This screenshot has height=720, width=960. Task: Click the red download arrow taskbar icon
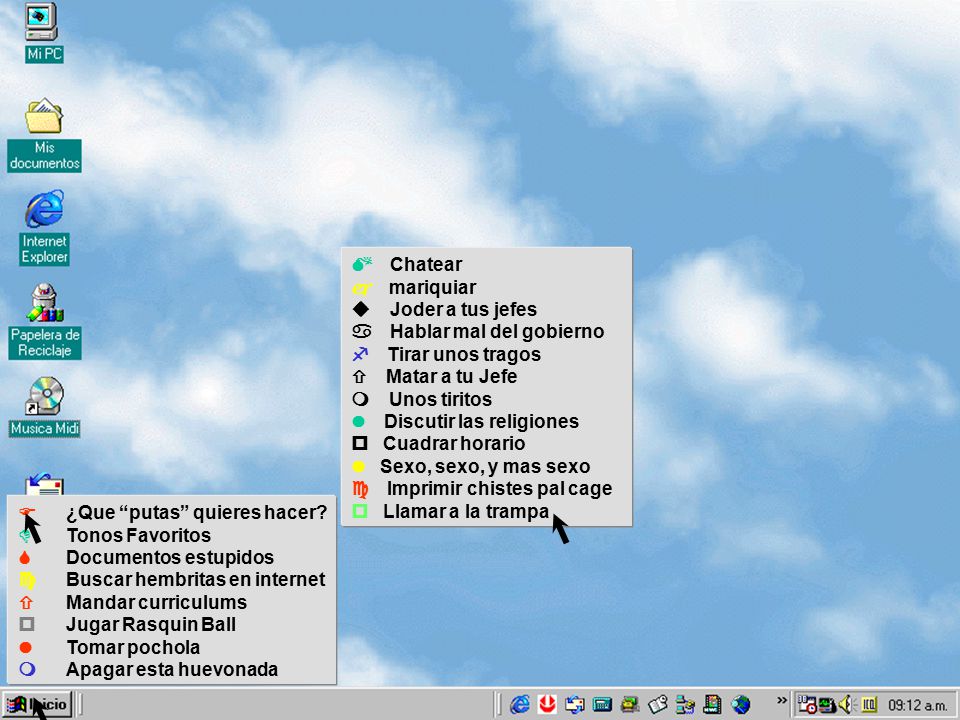click(x=547, y=705)
